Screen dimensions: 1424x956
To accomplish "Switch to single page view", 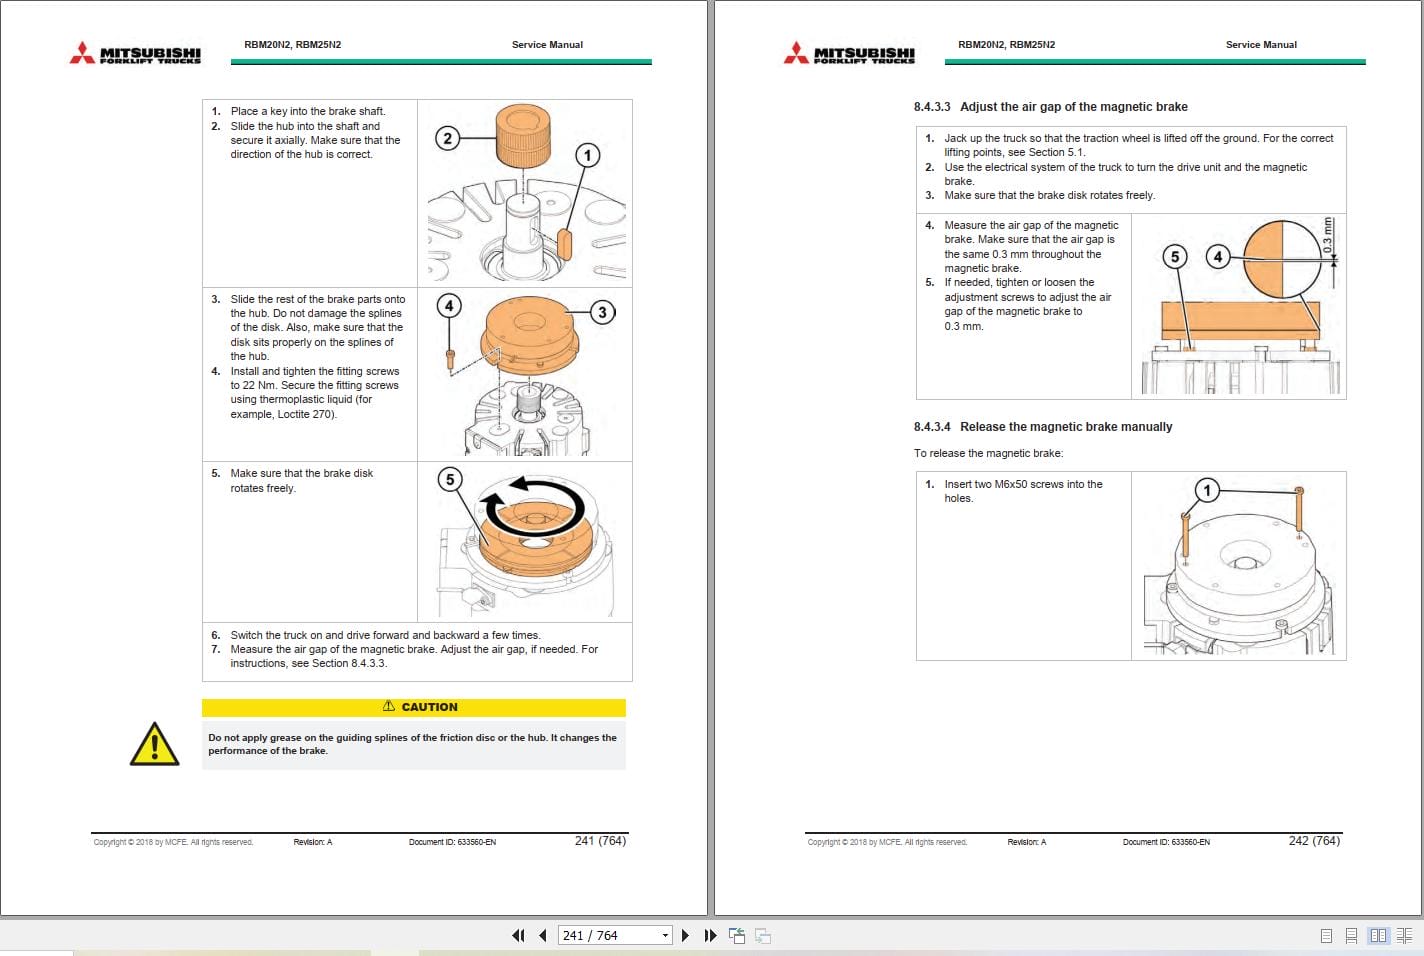I will pos(1326,936).
